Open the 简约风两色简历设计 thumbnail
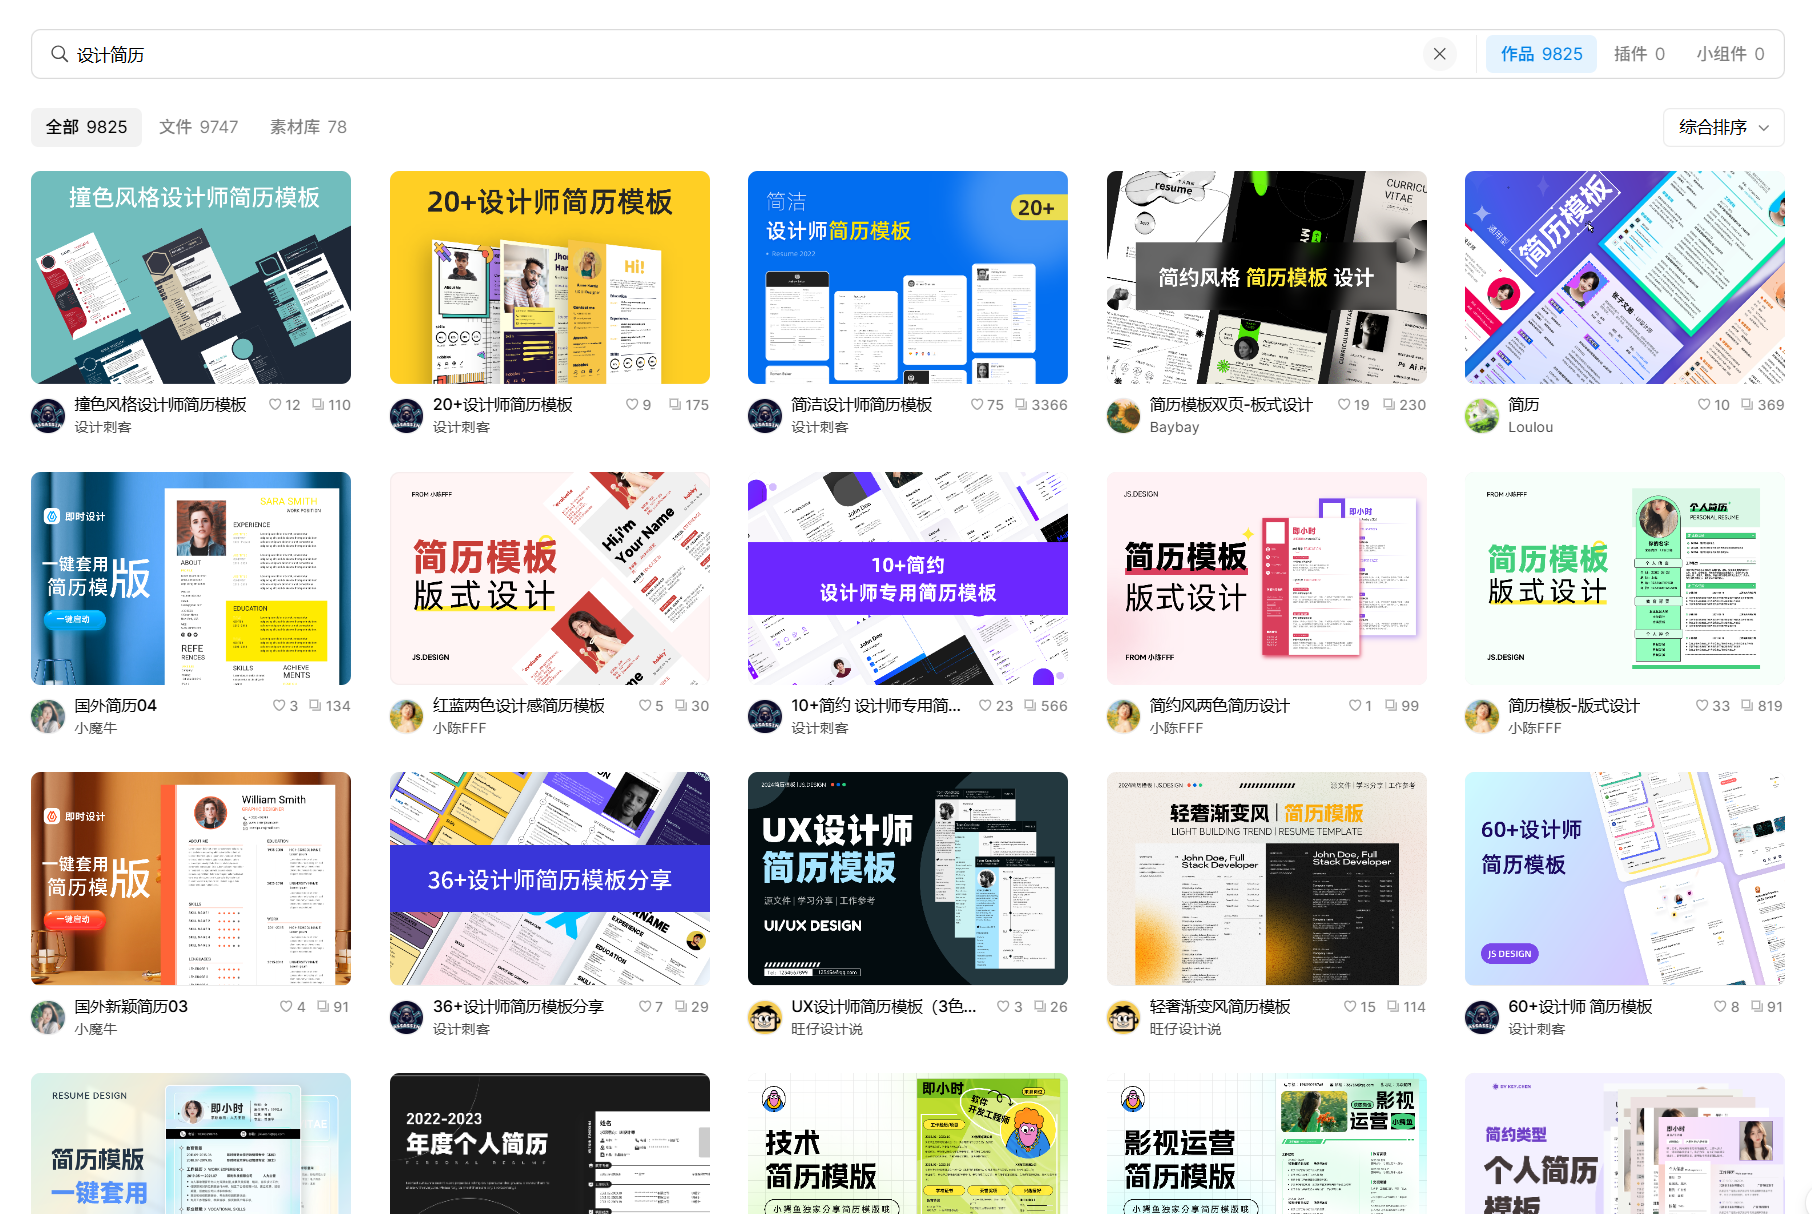Image resolution: width=1812 pixels, height=1214 pixels. pyautogui.click(x=1267, y=578)
